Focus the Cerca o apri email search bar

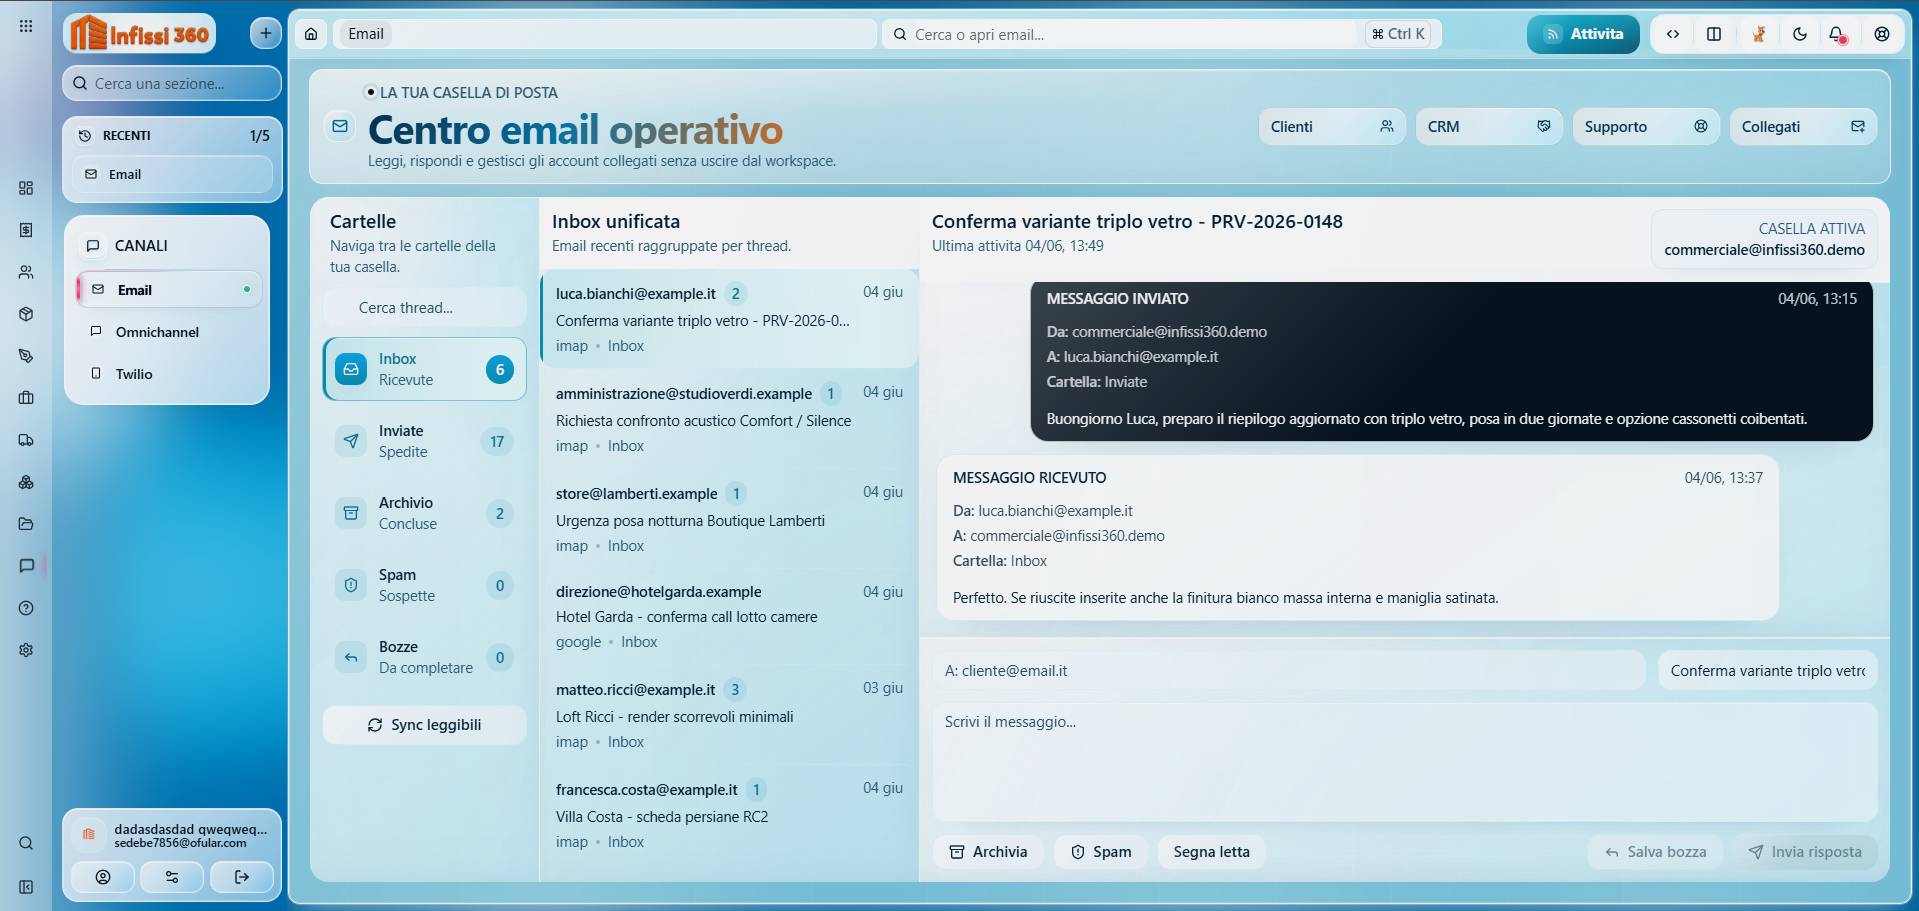pyautogui.click(x=1161, y=34)
